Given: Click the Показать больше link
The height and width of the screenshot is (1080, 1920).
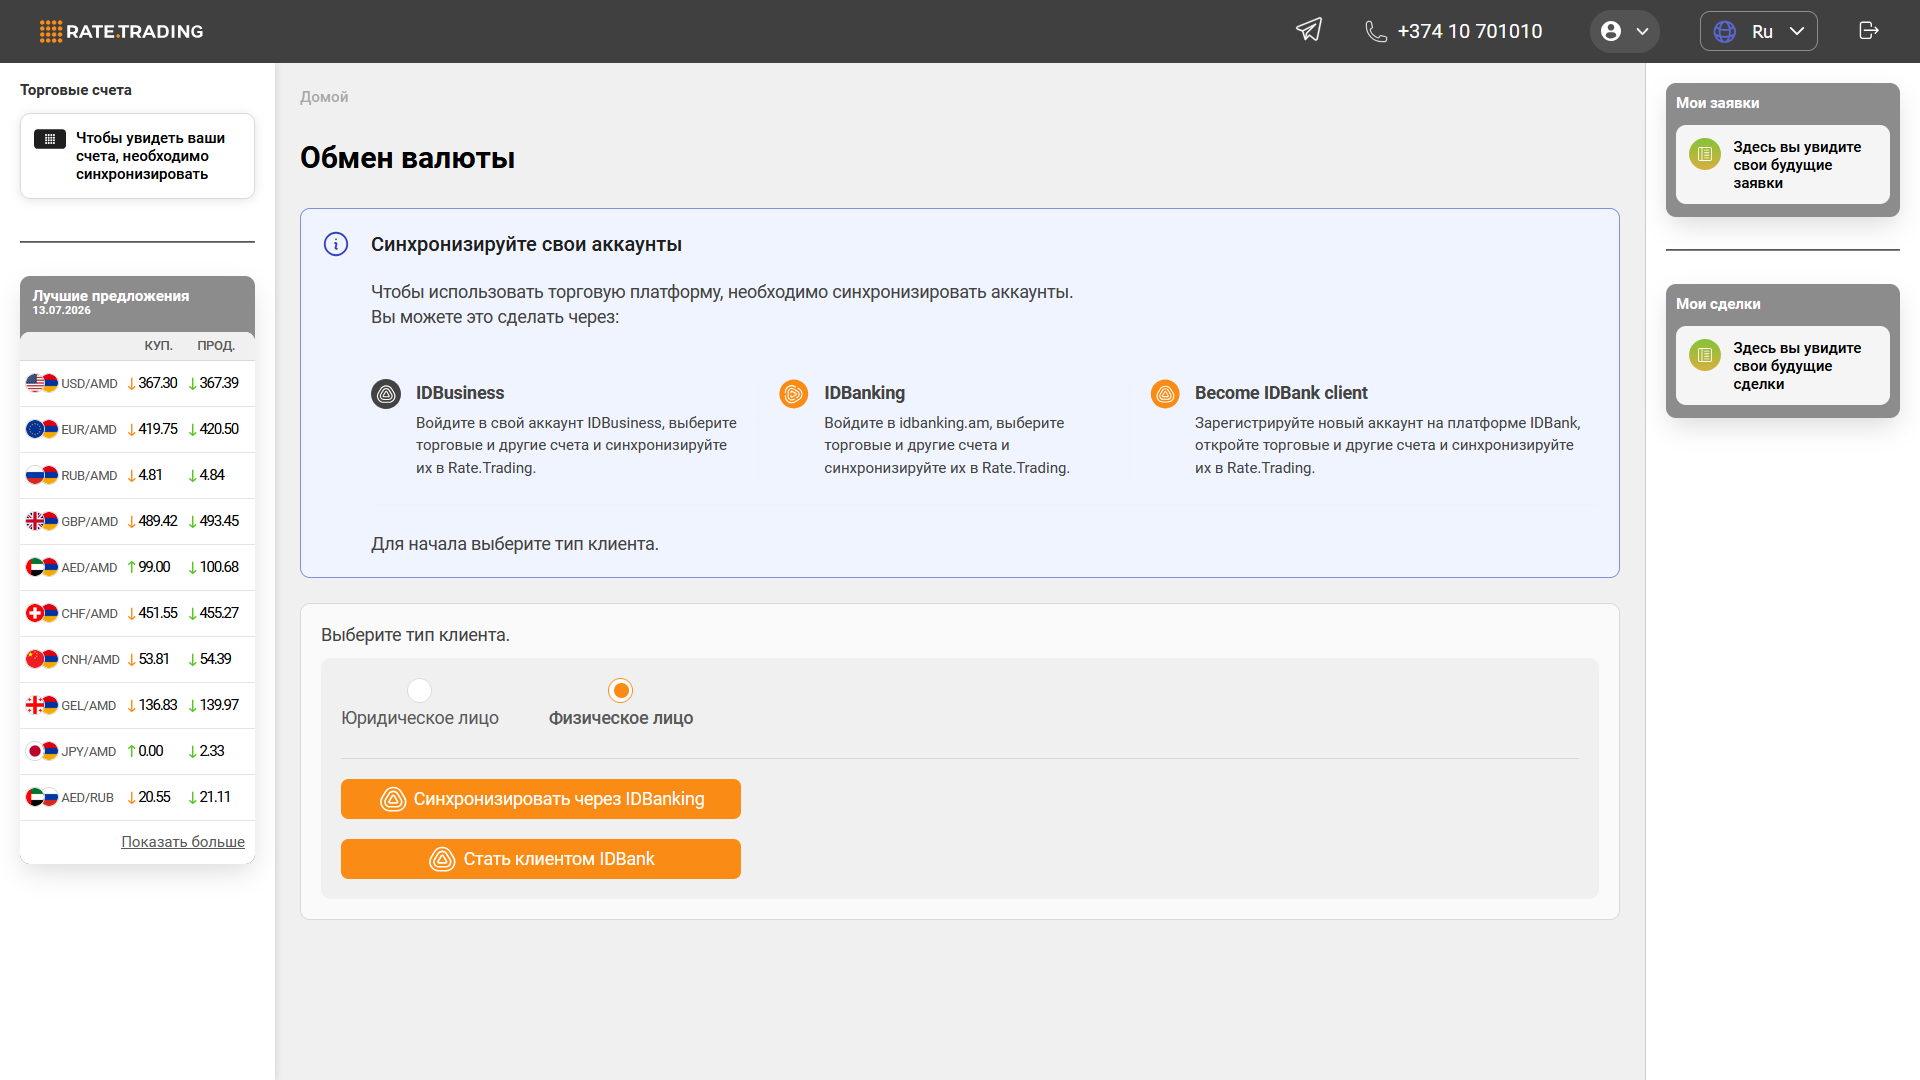Looking at the screenshot, I should click(183, 842).
